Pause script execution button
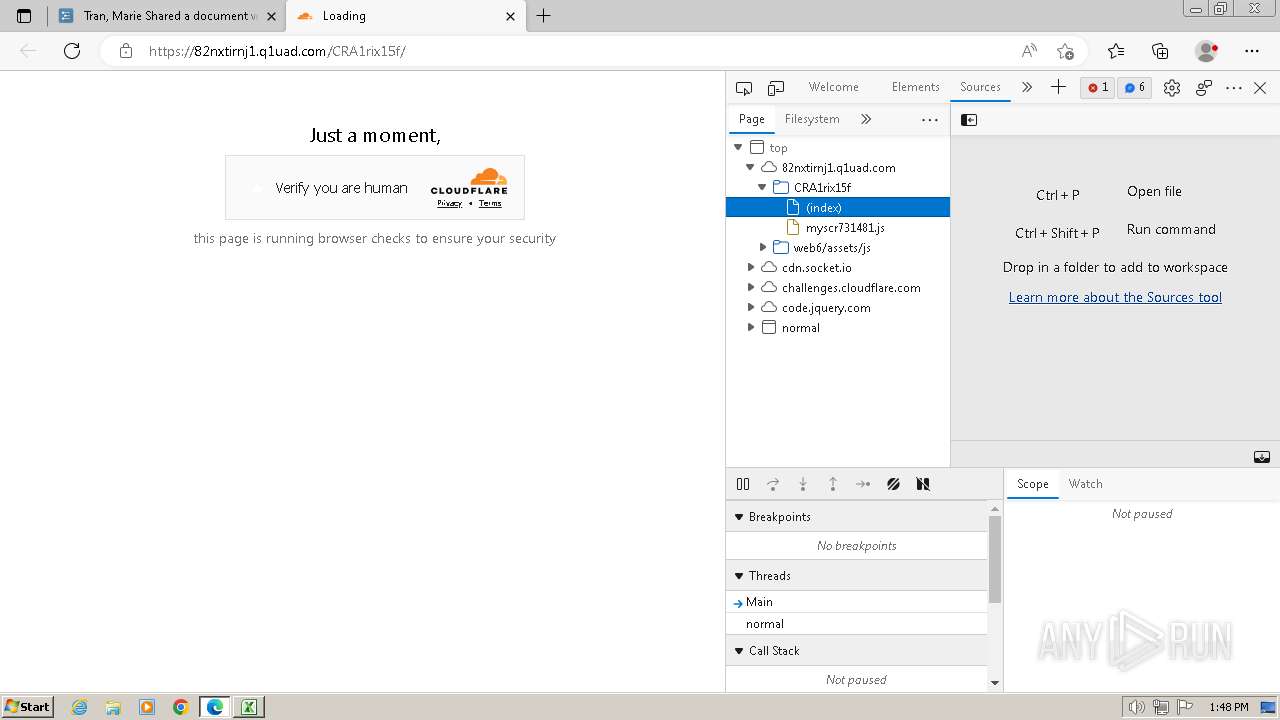This screenshot has width=1280, height=720. tap(743, 484)
